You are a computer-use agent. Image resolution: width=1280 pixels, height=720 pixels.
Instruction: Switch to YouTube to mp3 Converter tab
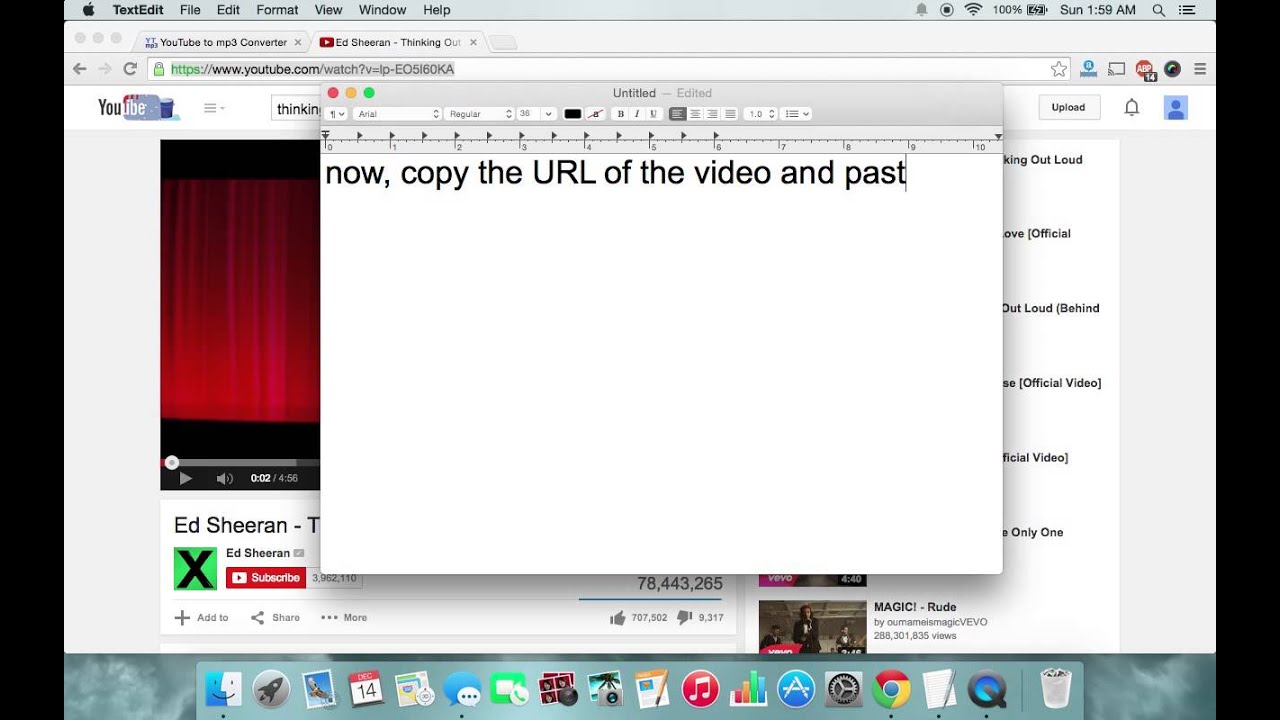[x=223, y=42]
